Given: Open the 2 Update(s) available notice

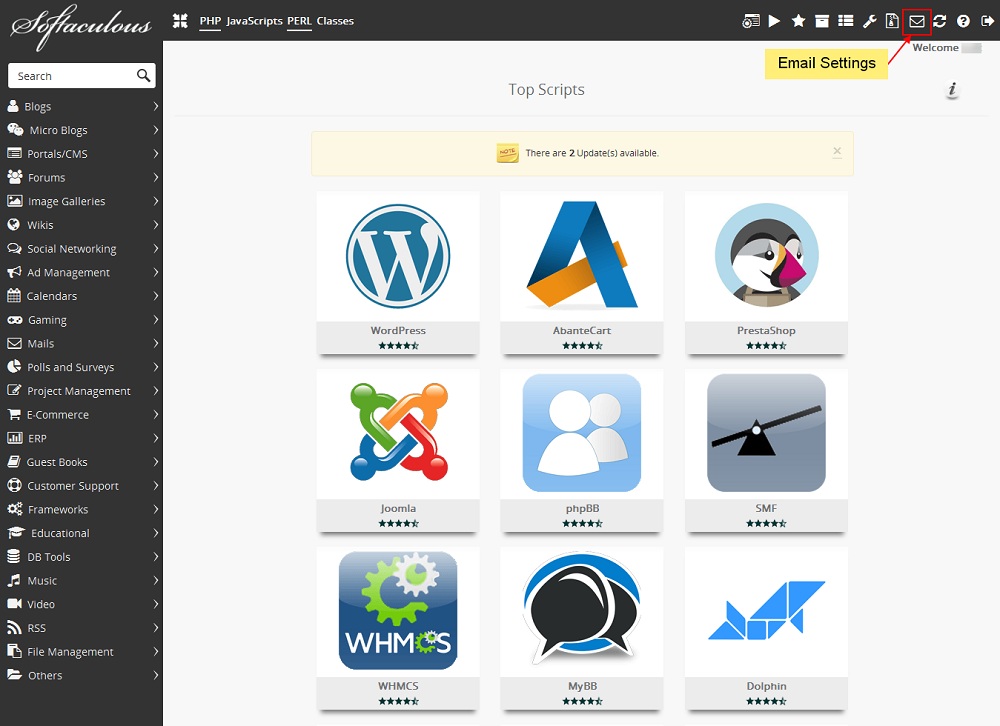Looking at the screenshot, I should click(592, 153).
